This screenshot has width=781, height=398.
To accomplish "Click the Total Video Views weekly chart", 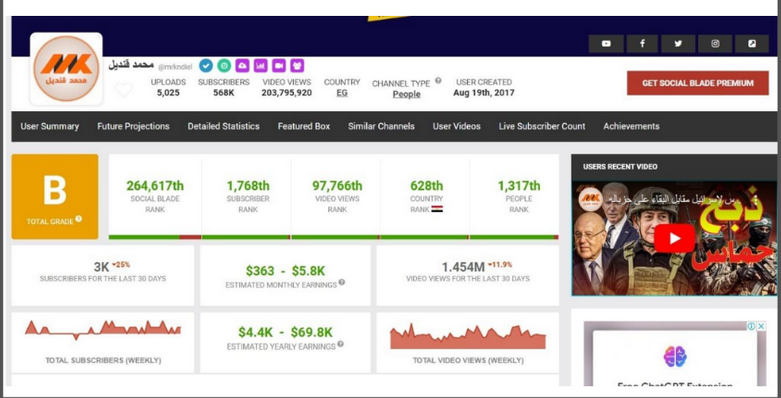I will (x=468, y=337).
